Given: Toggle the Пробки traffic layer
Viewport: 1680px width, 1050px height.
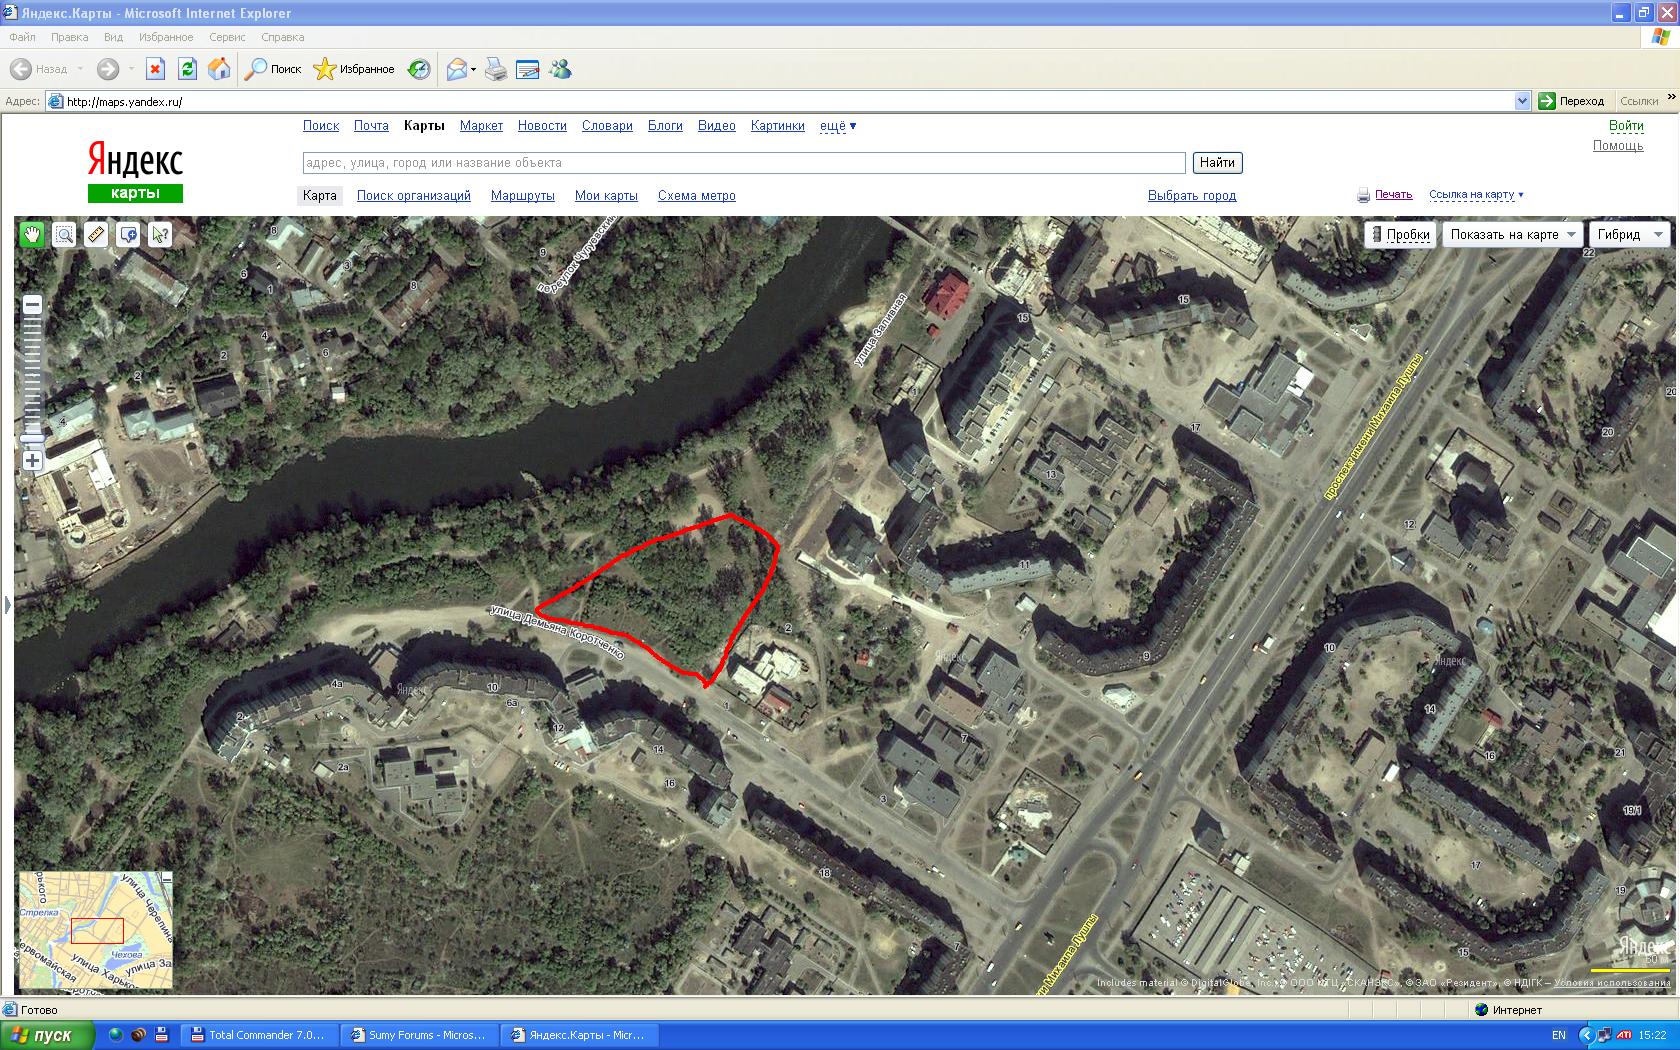Looking at the screenshot, I should tap(1400, 234).
